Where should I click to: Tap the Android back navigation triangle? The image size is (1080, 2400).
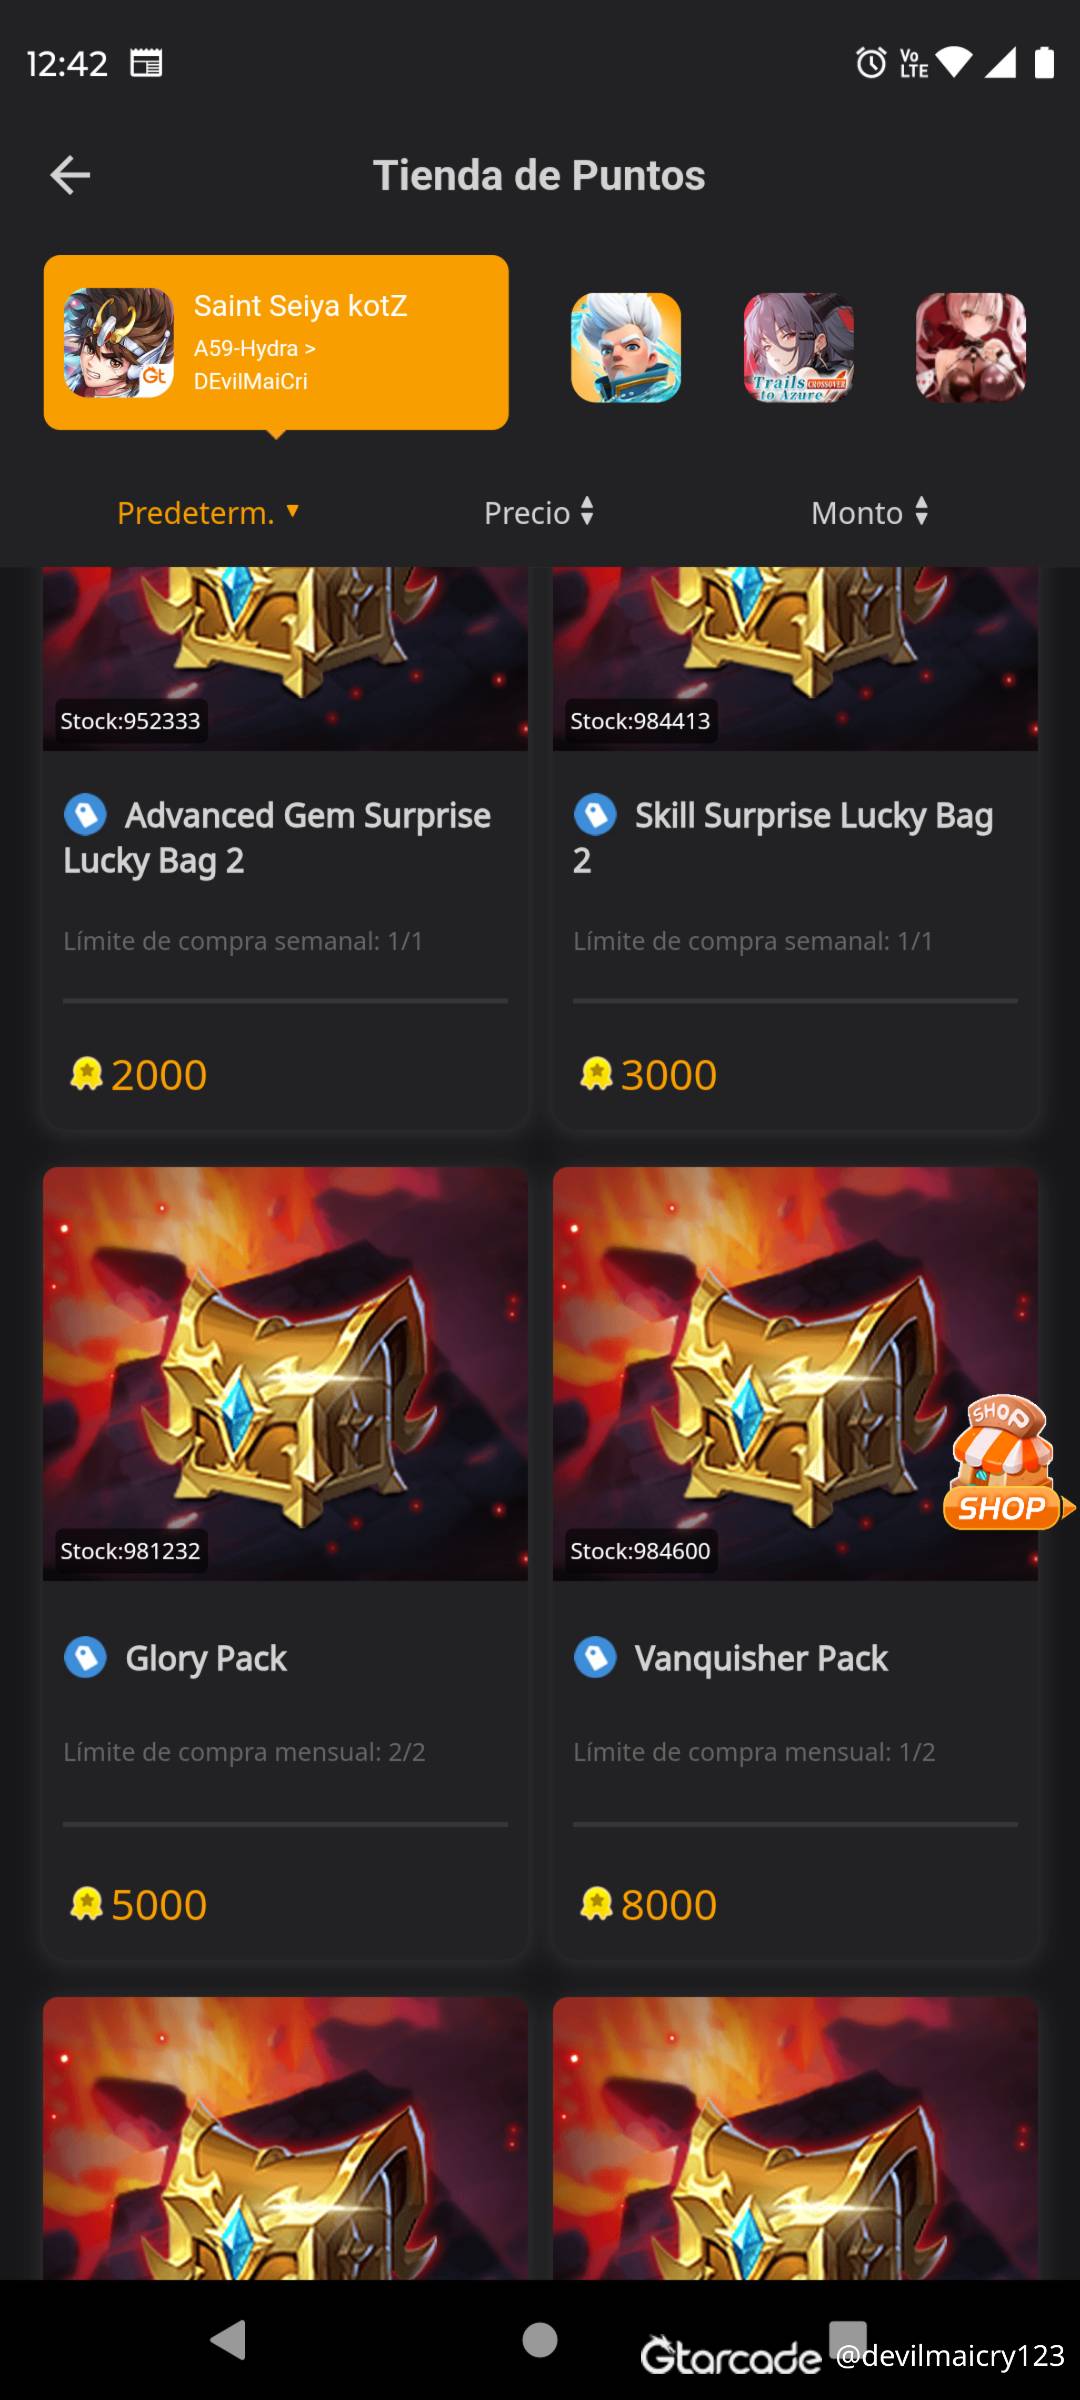pos(229,2340)
